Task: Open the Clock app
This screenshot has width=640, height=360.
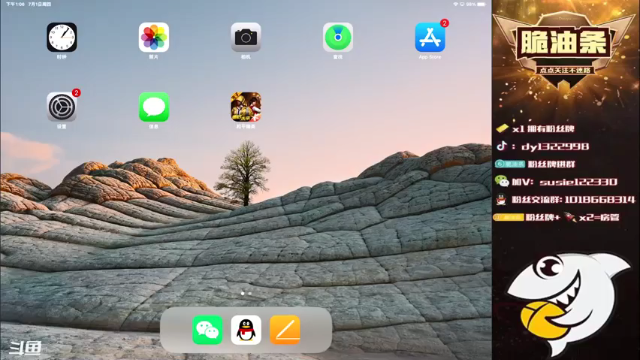Action: coord(62,37)
